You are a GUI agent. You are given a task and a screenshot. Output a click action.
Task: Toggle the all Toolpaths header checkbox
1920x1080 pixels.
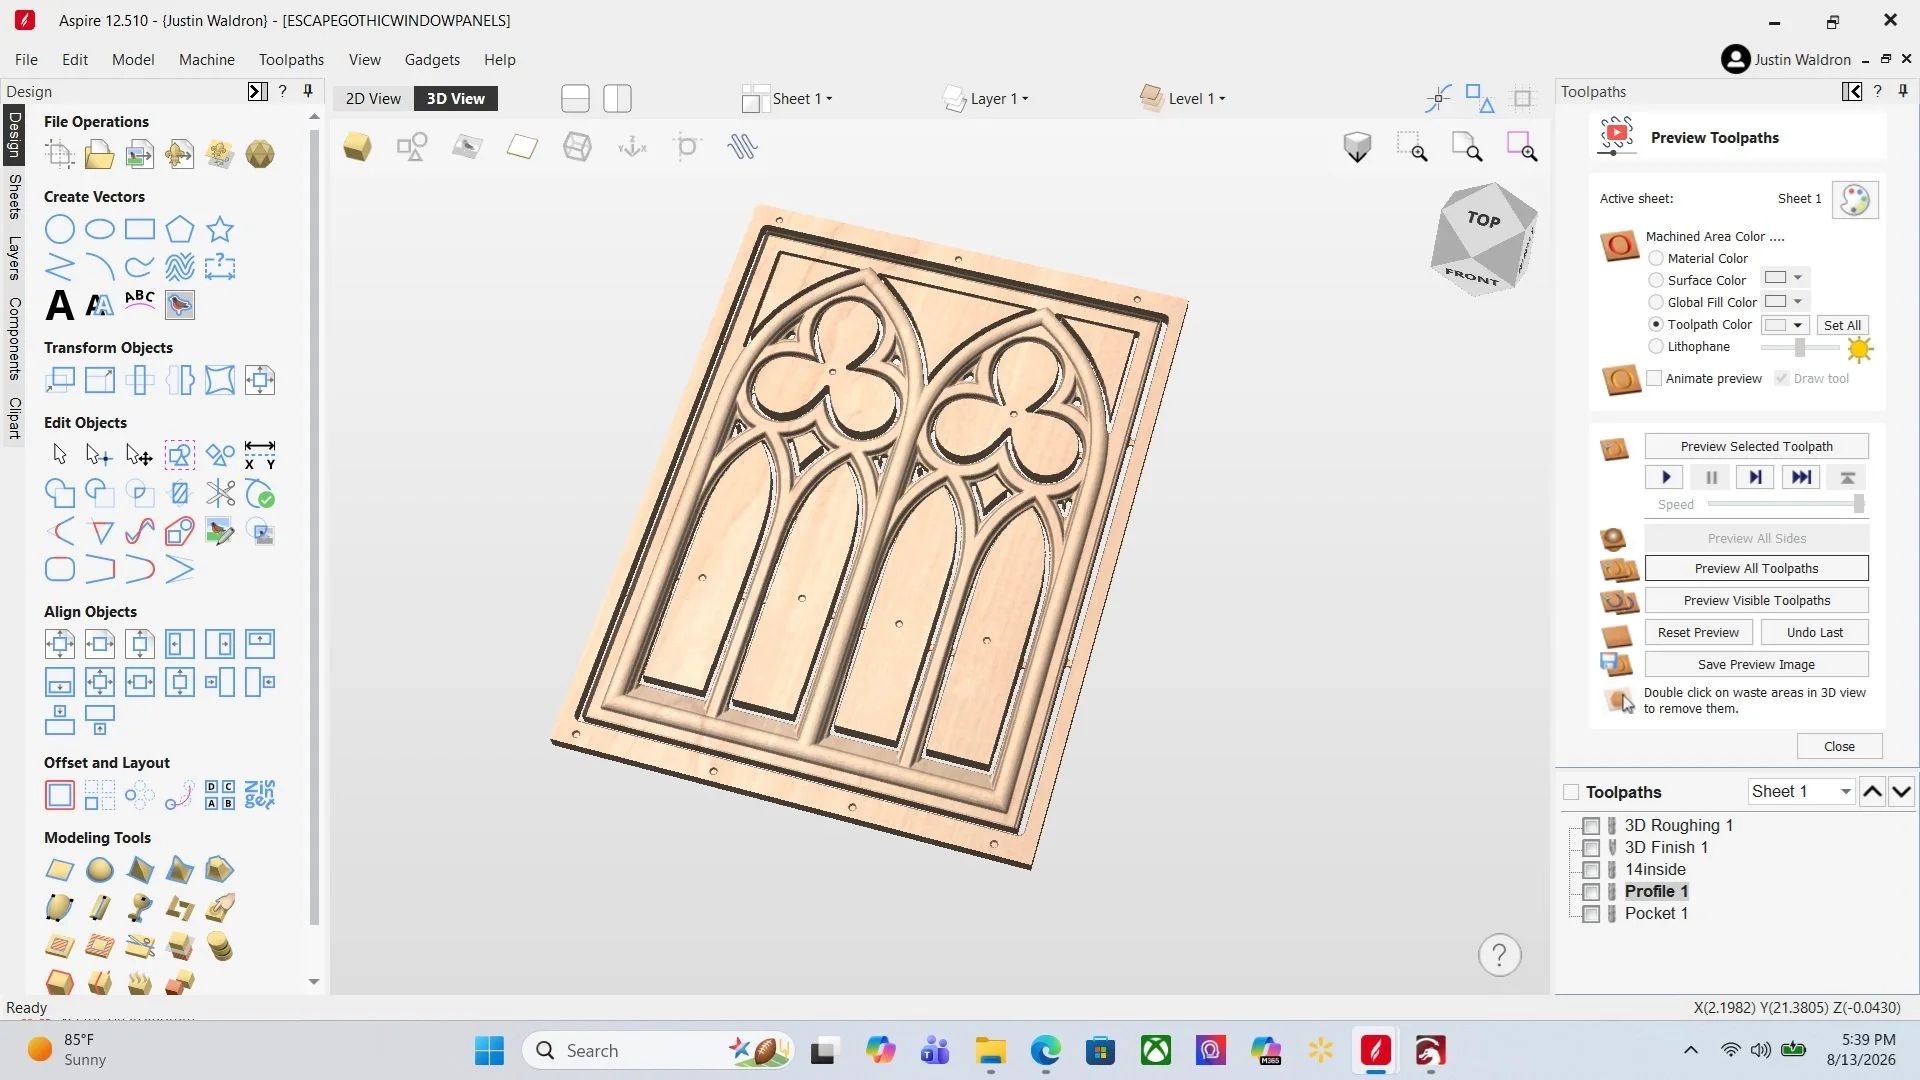pos(1571,792)
